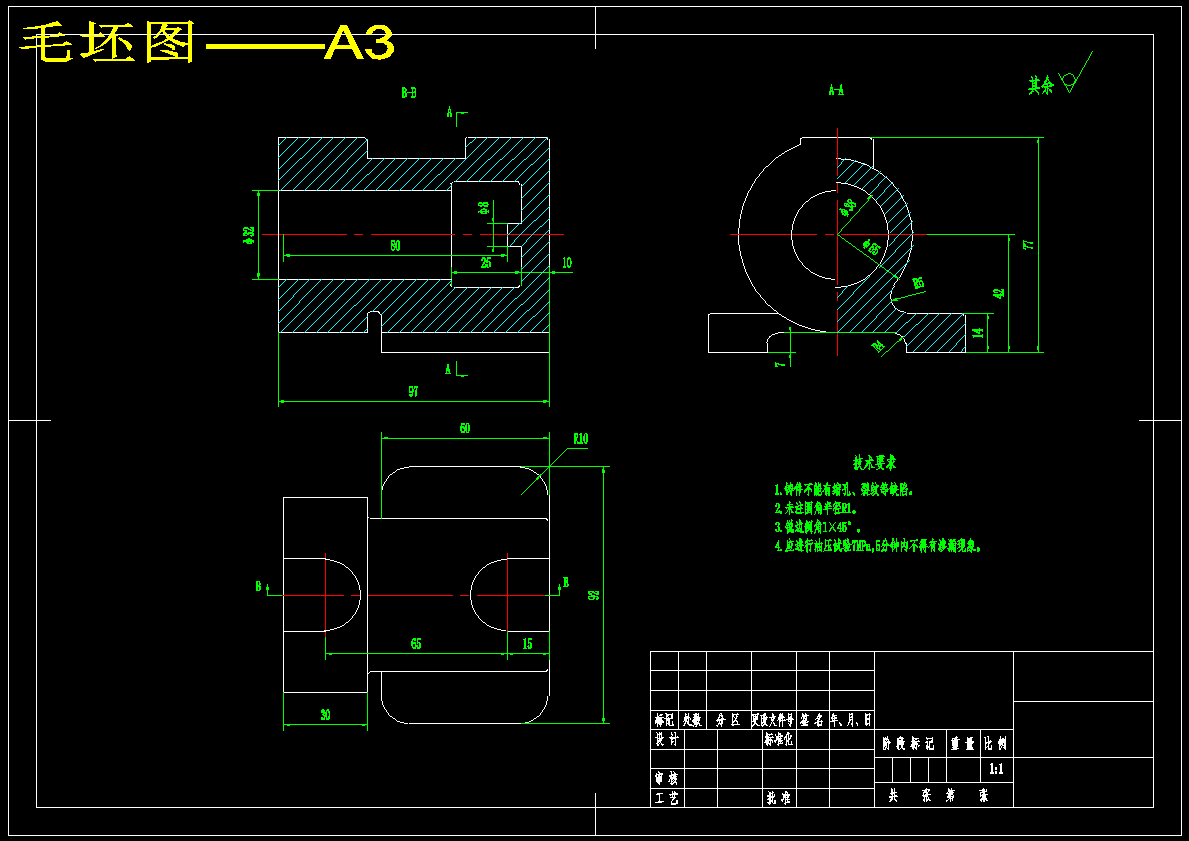Select the 25 dimension in B-B section
The height and width of the screenshot is (841, 1189).
[486, 263]
